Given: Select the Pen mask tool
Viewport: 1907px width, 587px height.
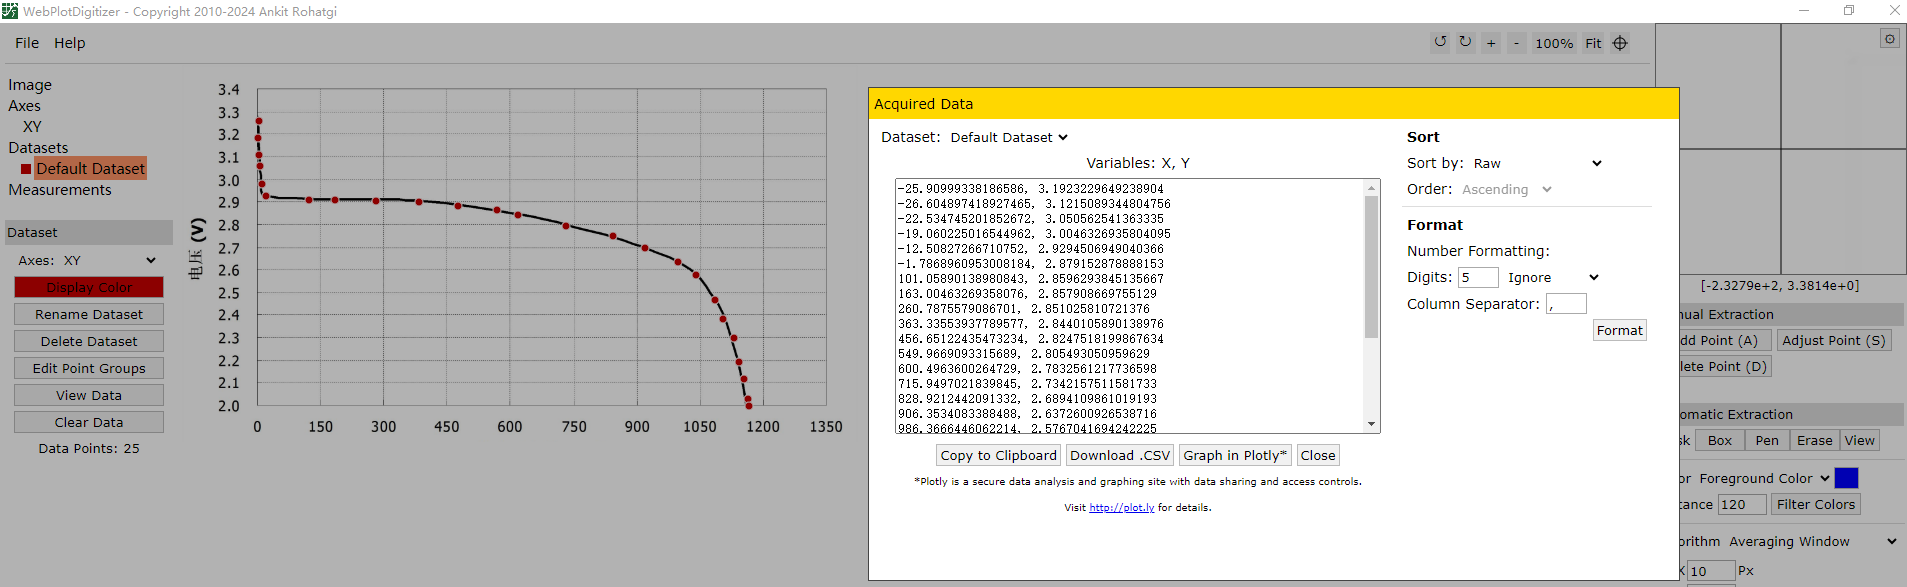Looking at the screenshot, I should [1767, 440].
